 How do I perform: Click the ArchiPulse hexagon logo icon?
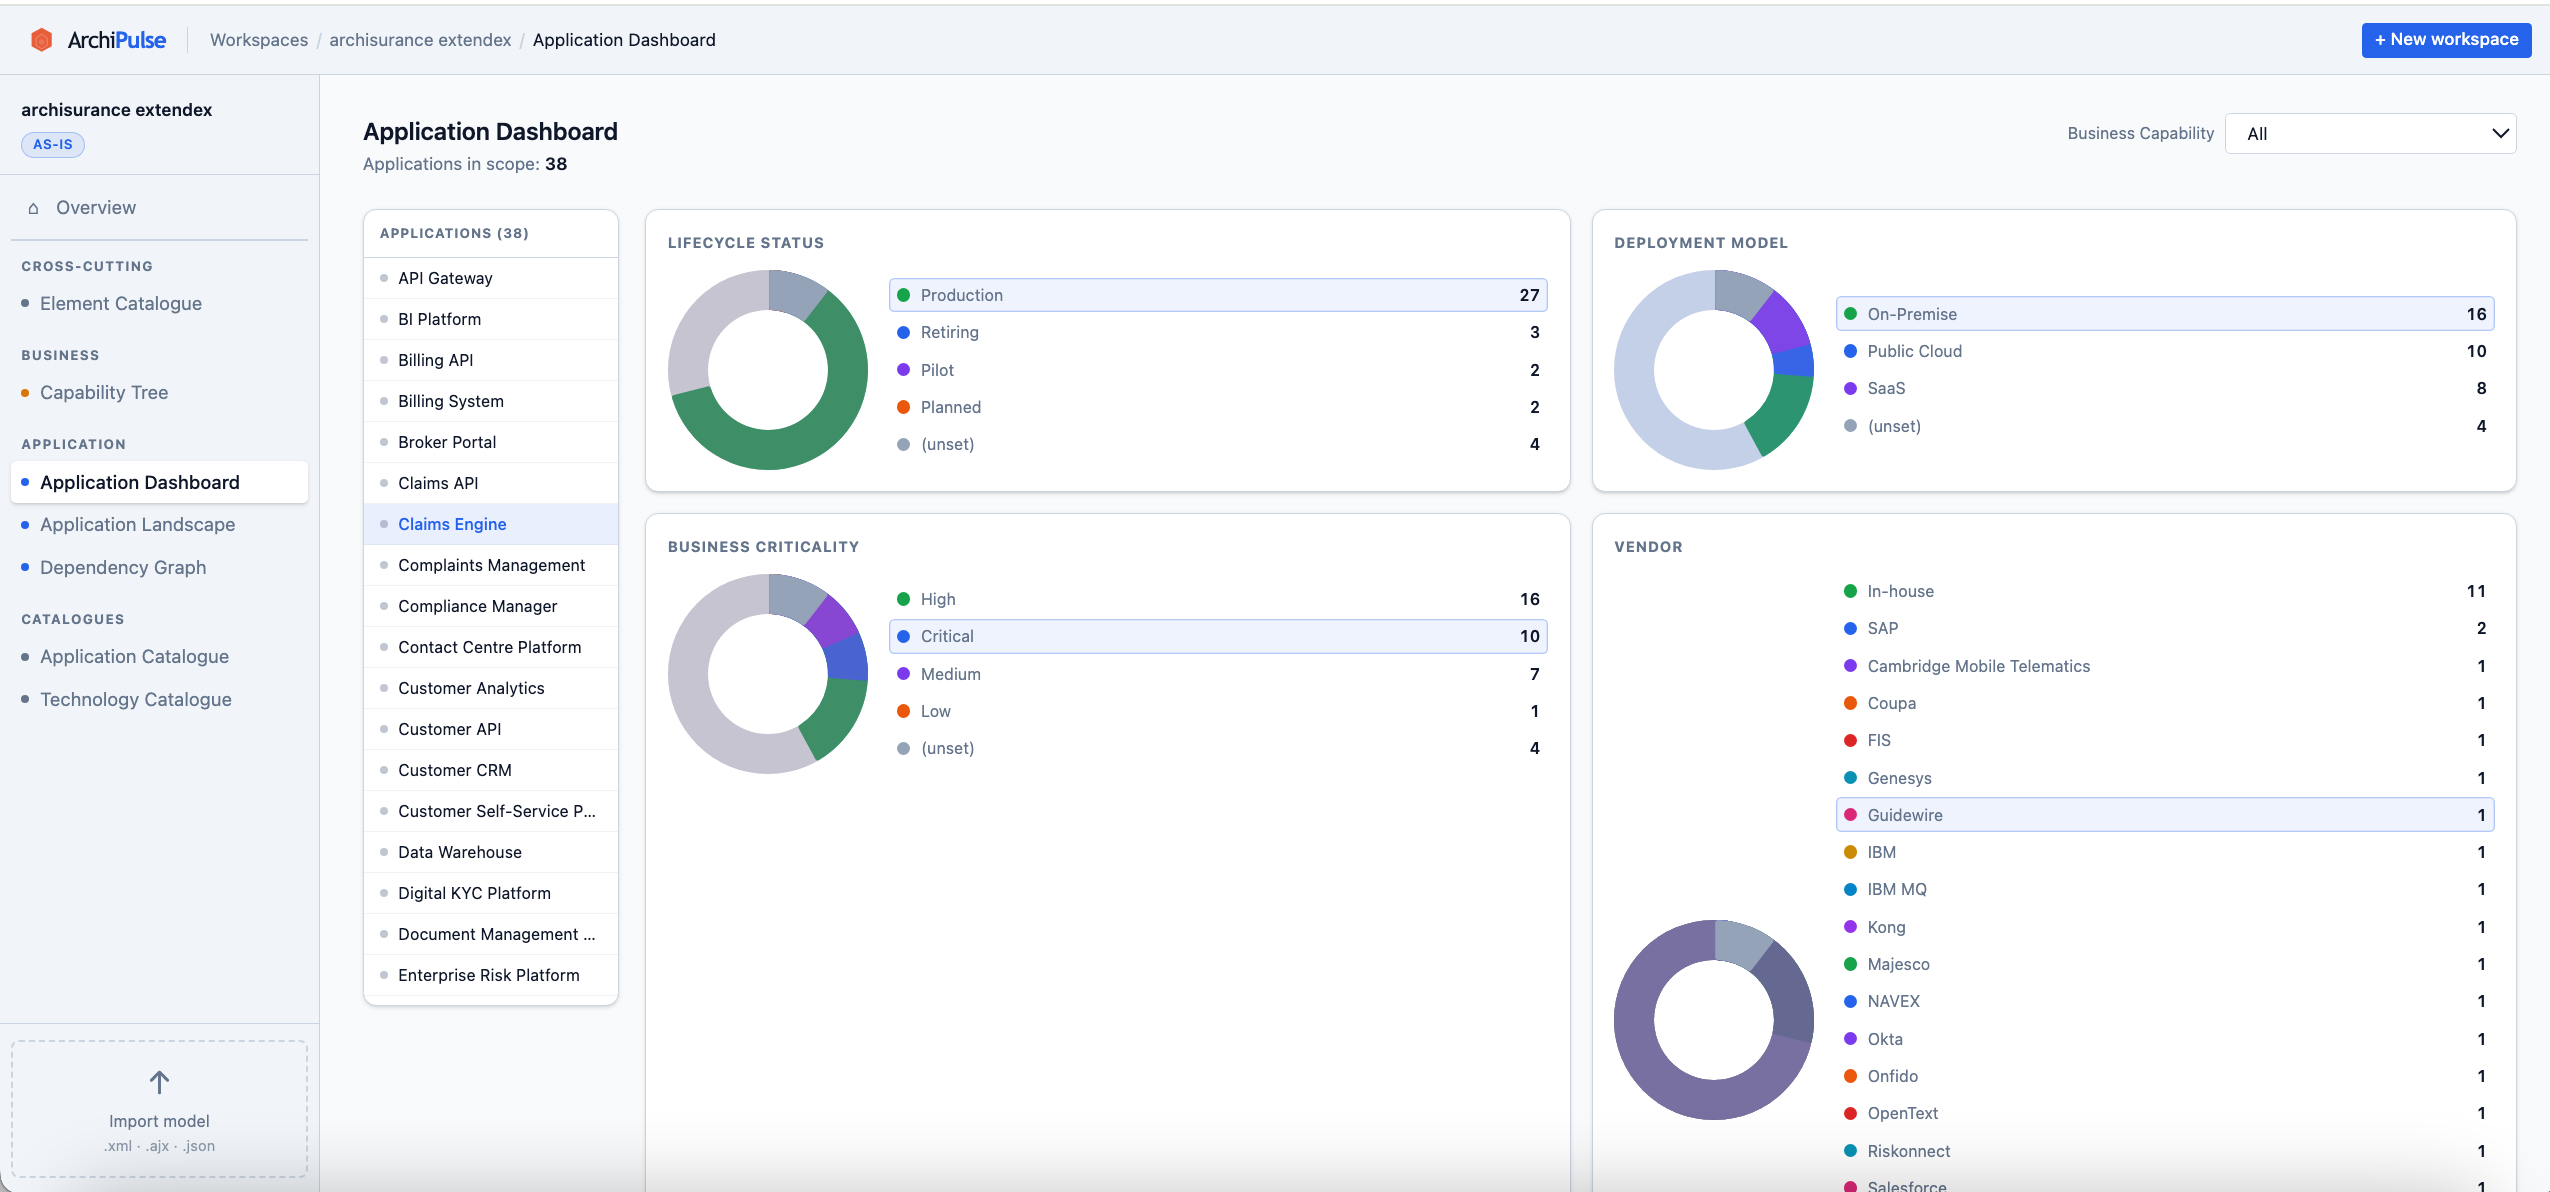tap(41, 39)
